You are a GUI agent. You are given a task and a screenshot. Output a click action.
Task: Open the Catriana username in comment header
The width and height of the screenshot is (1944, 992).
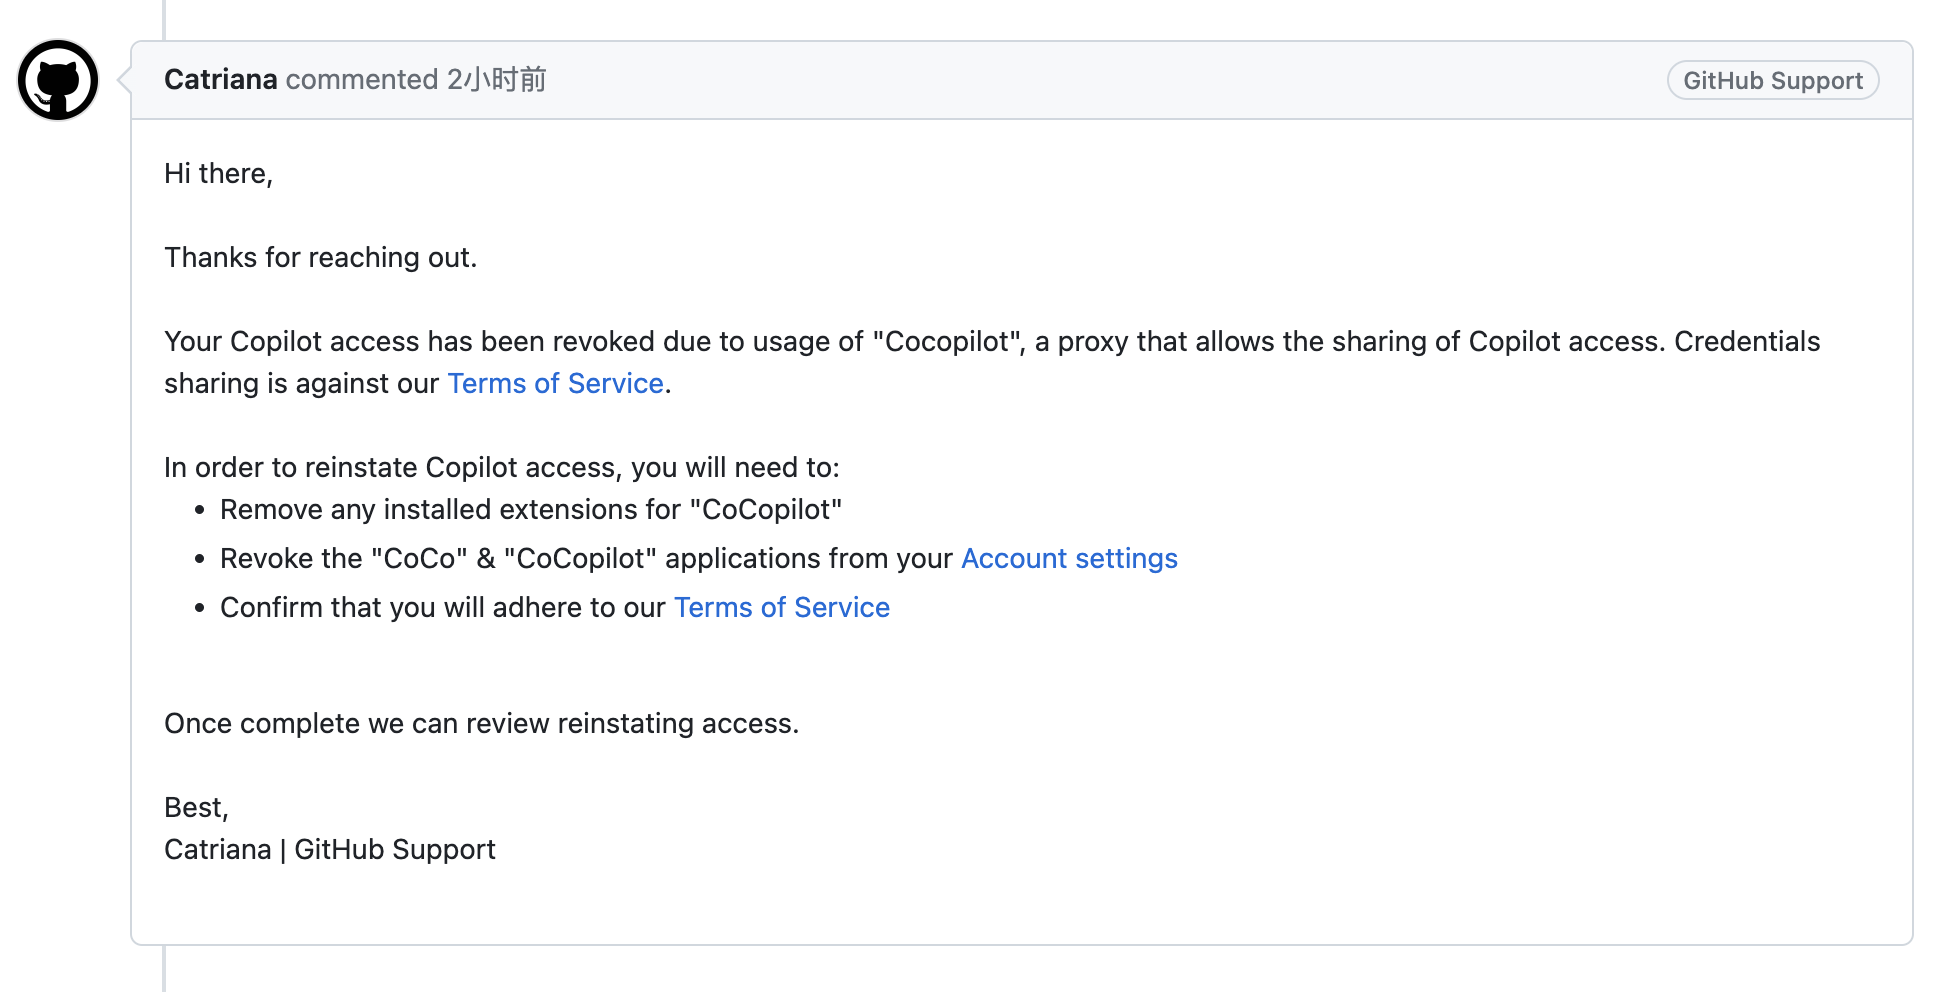pos(220,79)
